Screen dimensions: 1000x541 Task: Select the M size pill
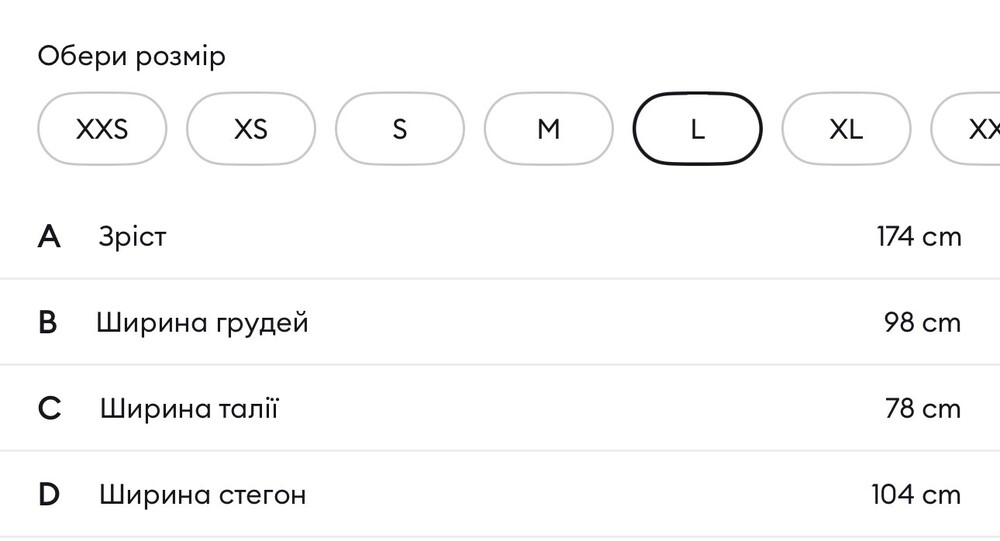tap(549, 129)
